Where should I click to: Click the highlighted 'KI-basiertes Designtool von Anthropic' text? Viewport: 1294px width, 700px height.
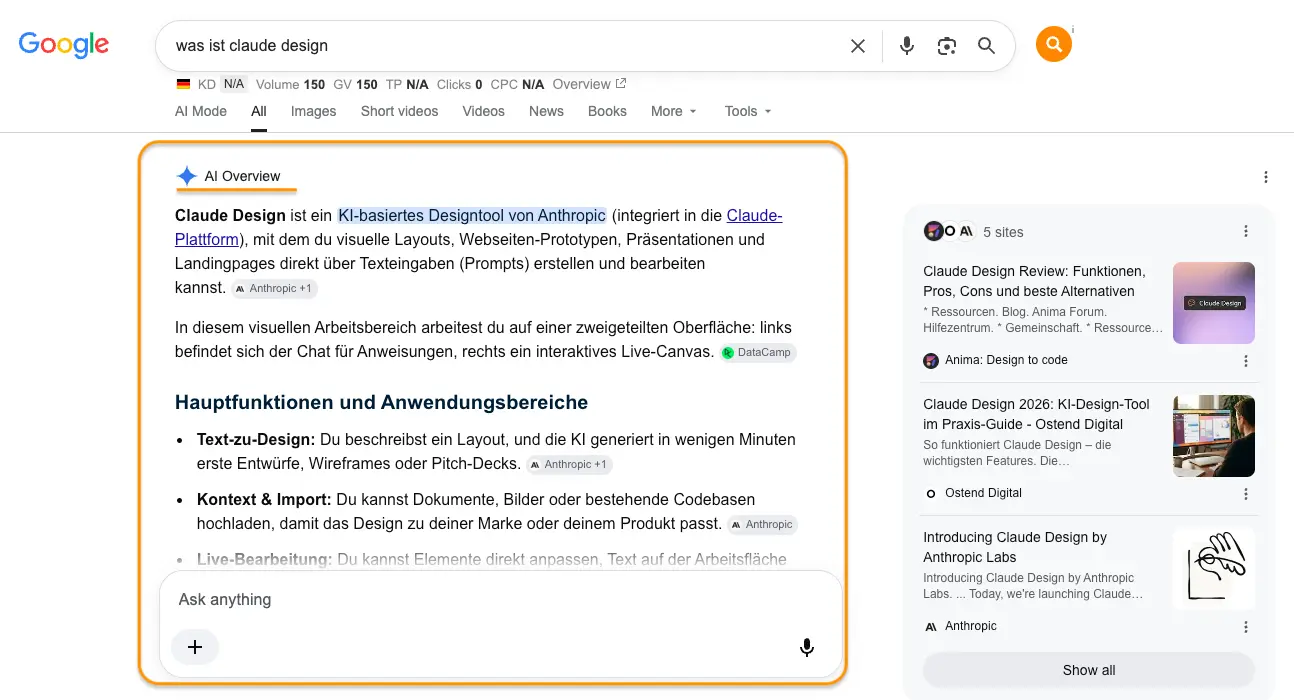472,215
